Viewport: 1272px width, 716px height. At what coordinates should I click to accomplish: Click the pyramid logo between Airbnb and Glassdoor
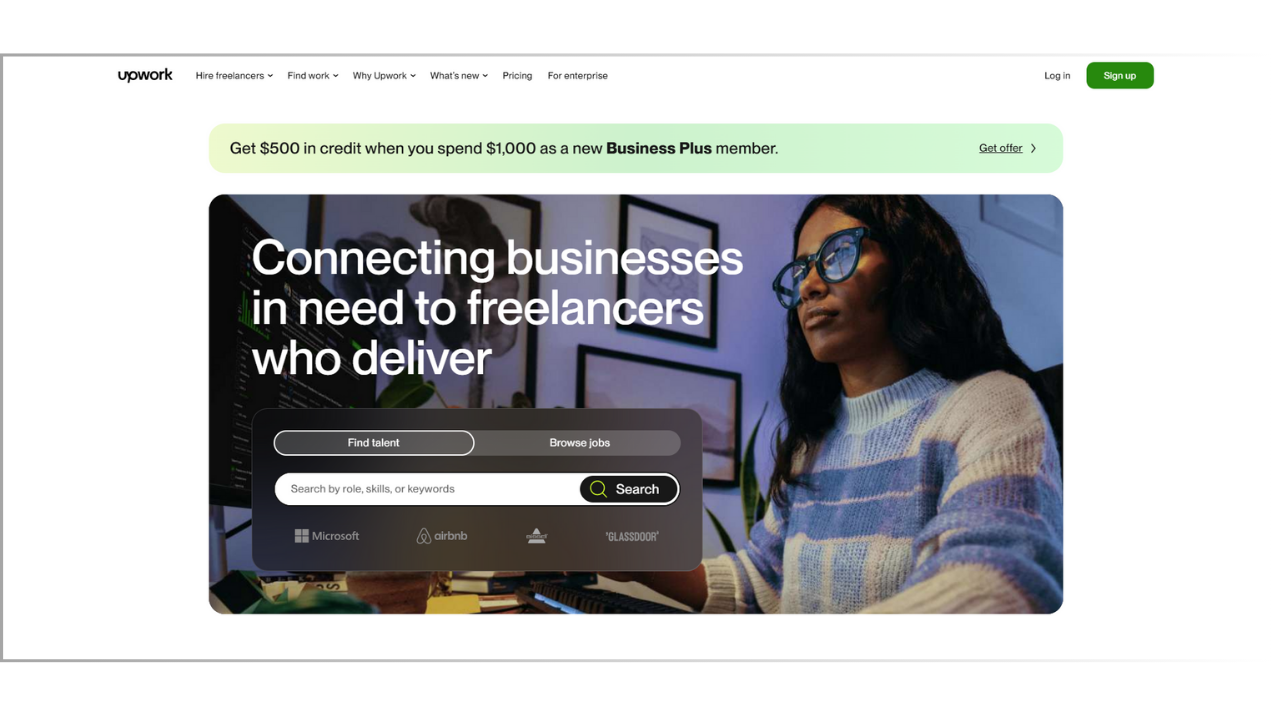point(537,536)
